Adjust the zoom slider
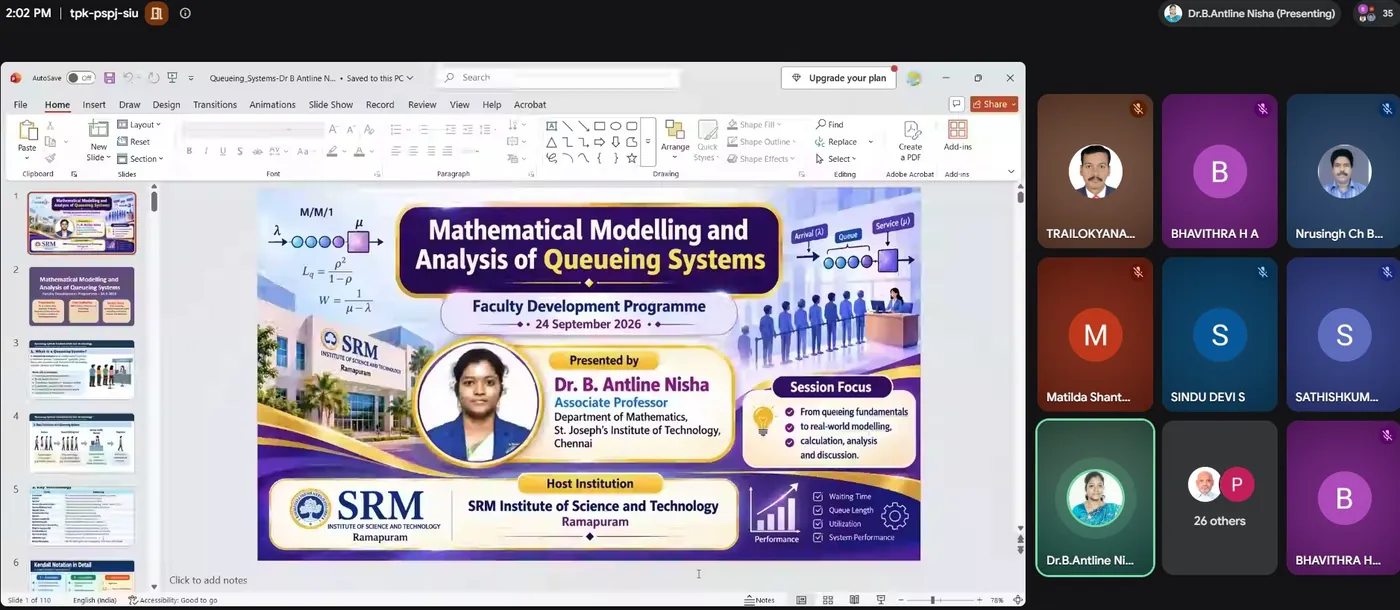This screenshot has height=610, width=1400. 932,600
